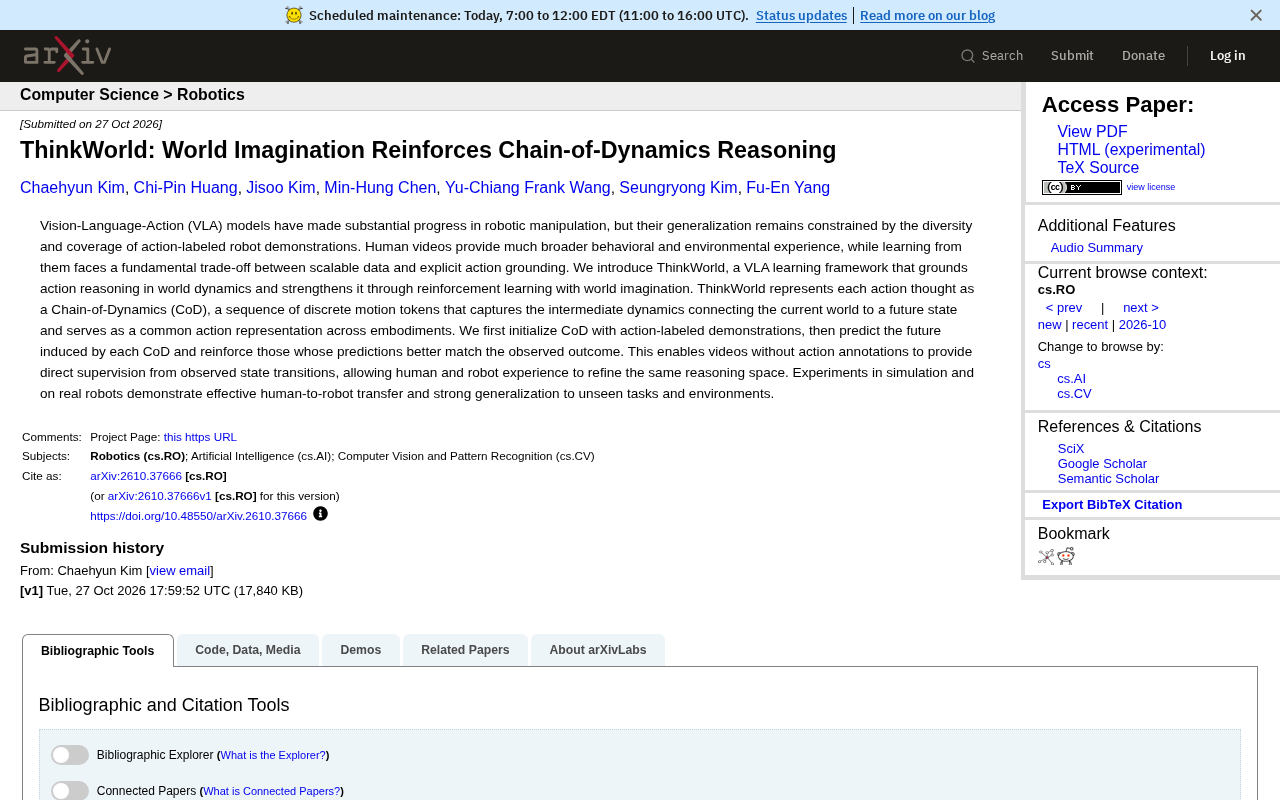Viewport: 1280px width, 800px height.
Task: Open the Audio Summary link
Action: tap(1096, 248)
